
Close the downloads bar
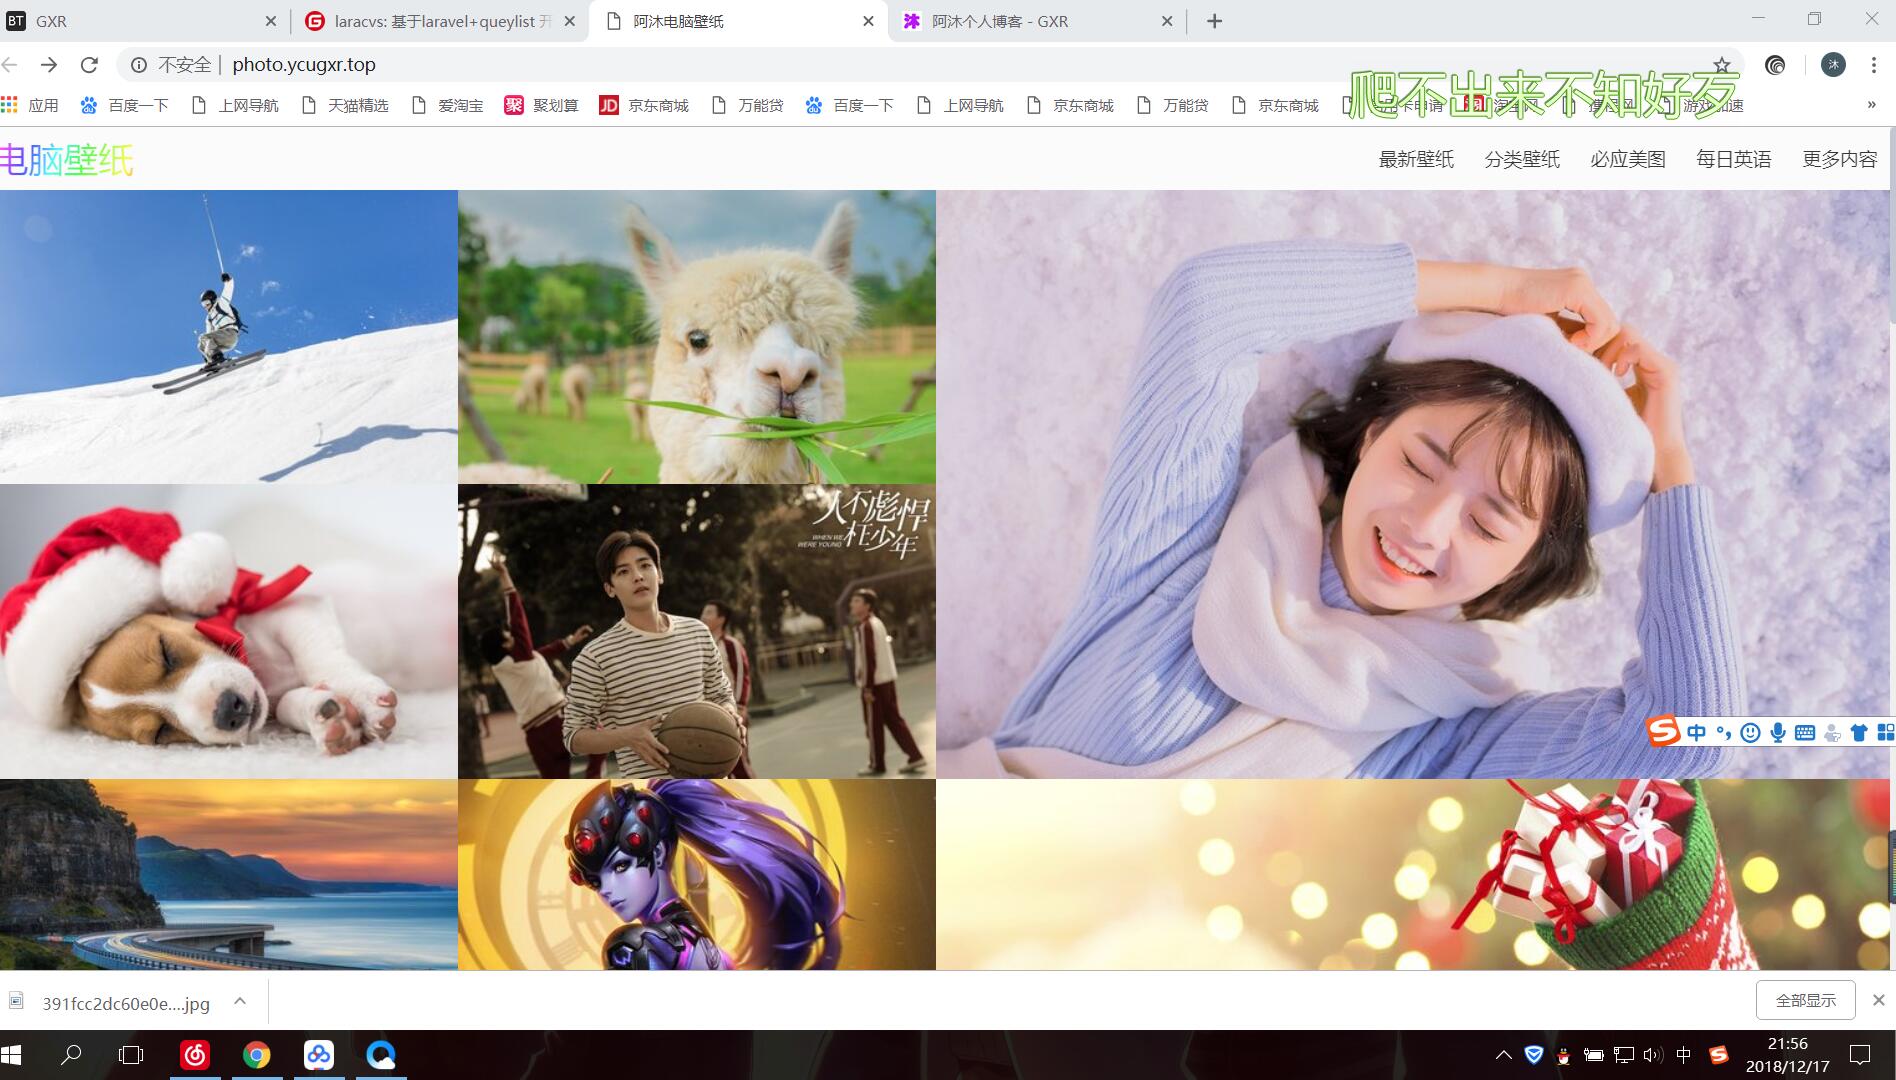point(1878,1000)
